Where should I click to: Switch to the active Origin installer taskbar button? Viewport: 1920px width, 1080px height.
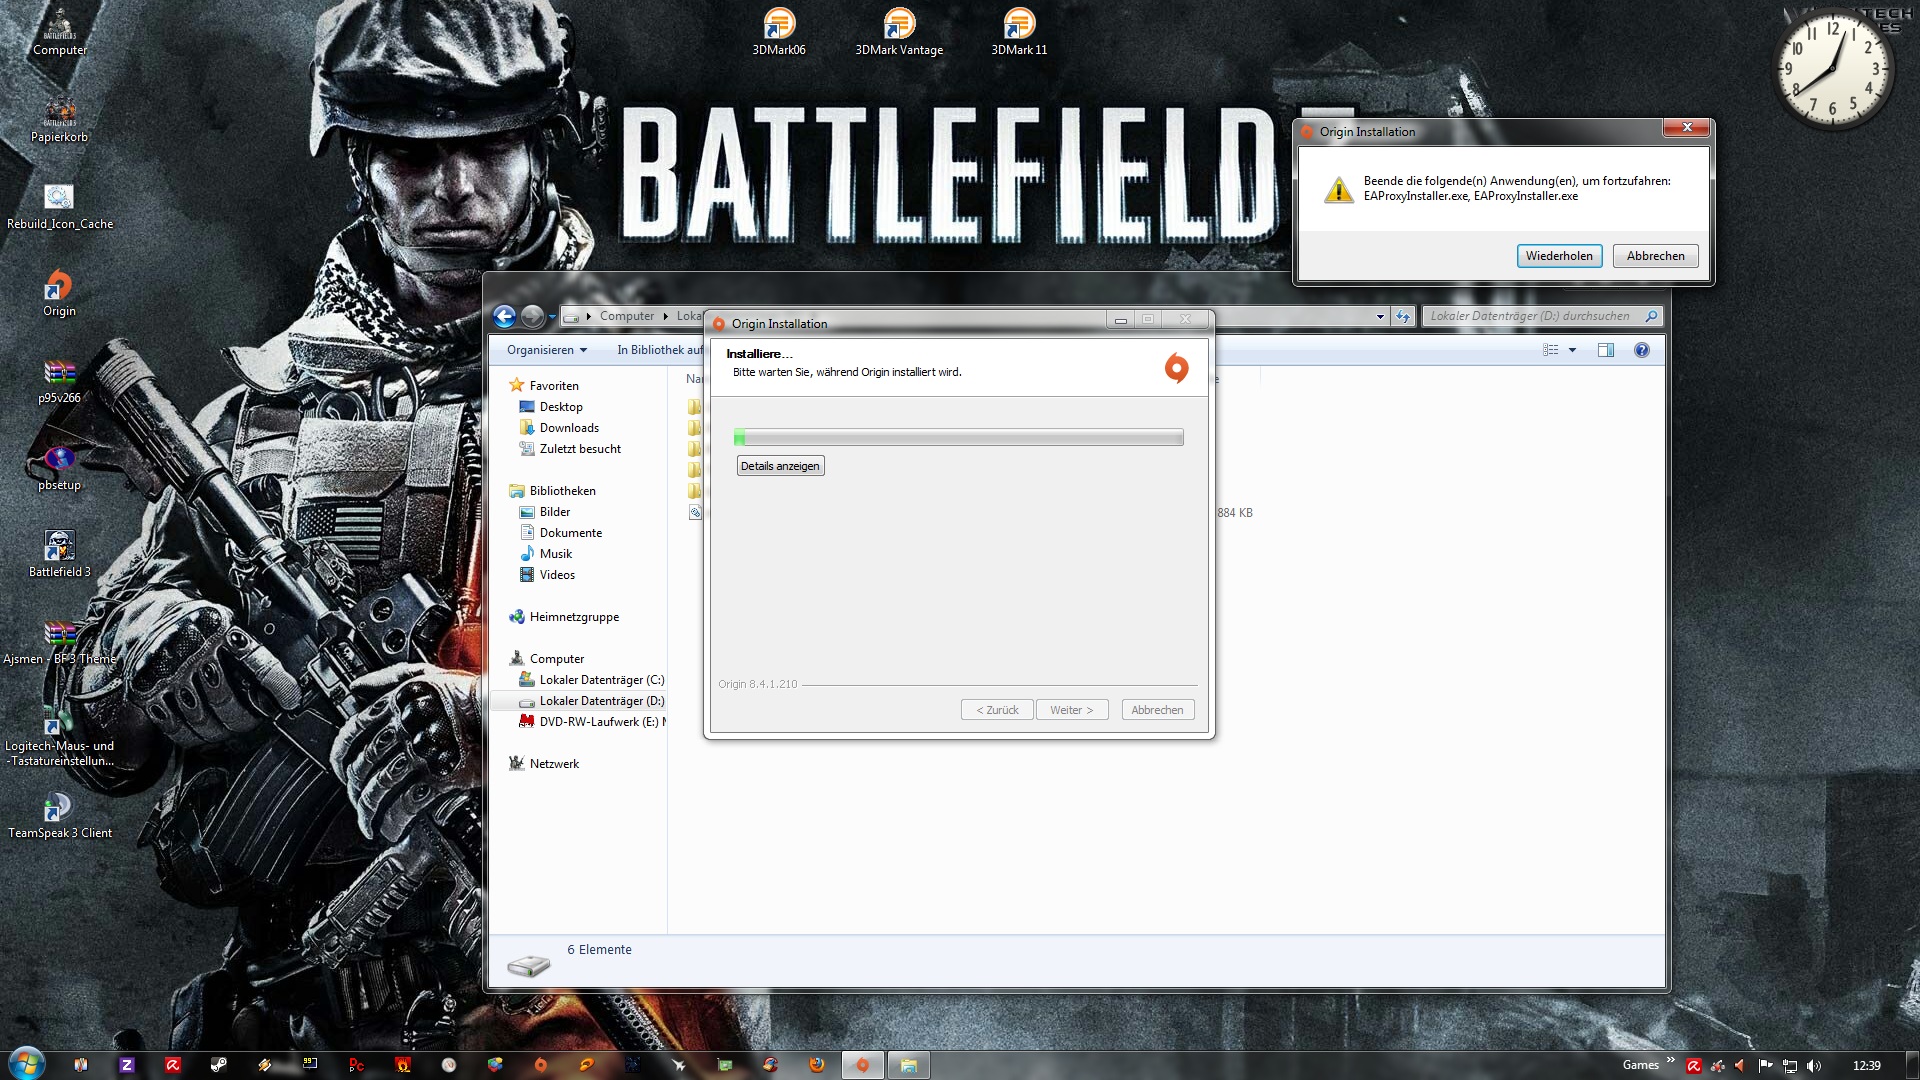click(862, 1065)
